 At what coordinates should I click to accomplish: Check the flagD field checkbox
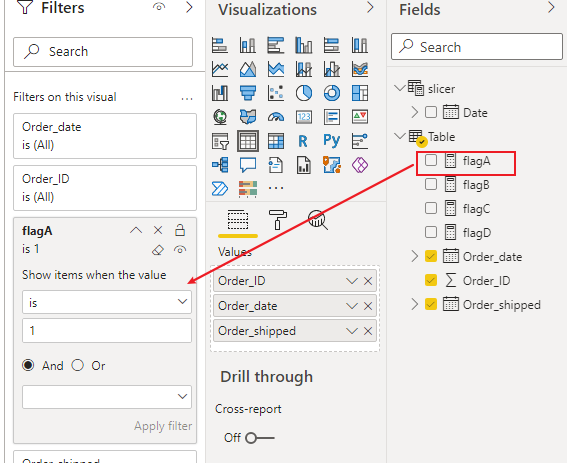click(x=431, y=232)
